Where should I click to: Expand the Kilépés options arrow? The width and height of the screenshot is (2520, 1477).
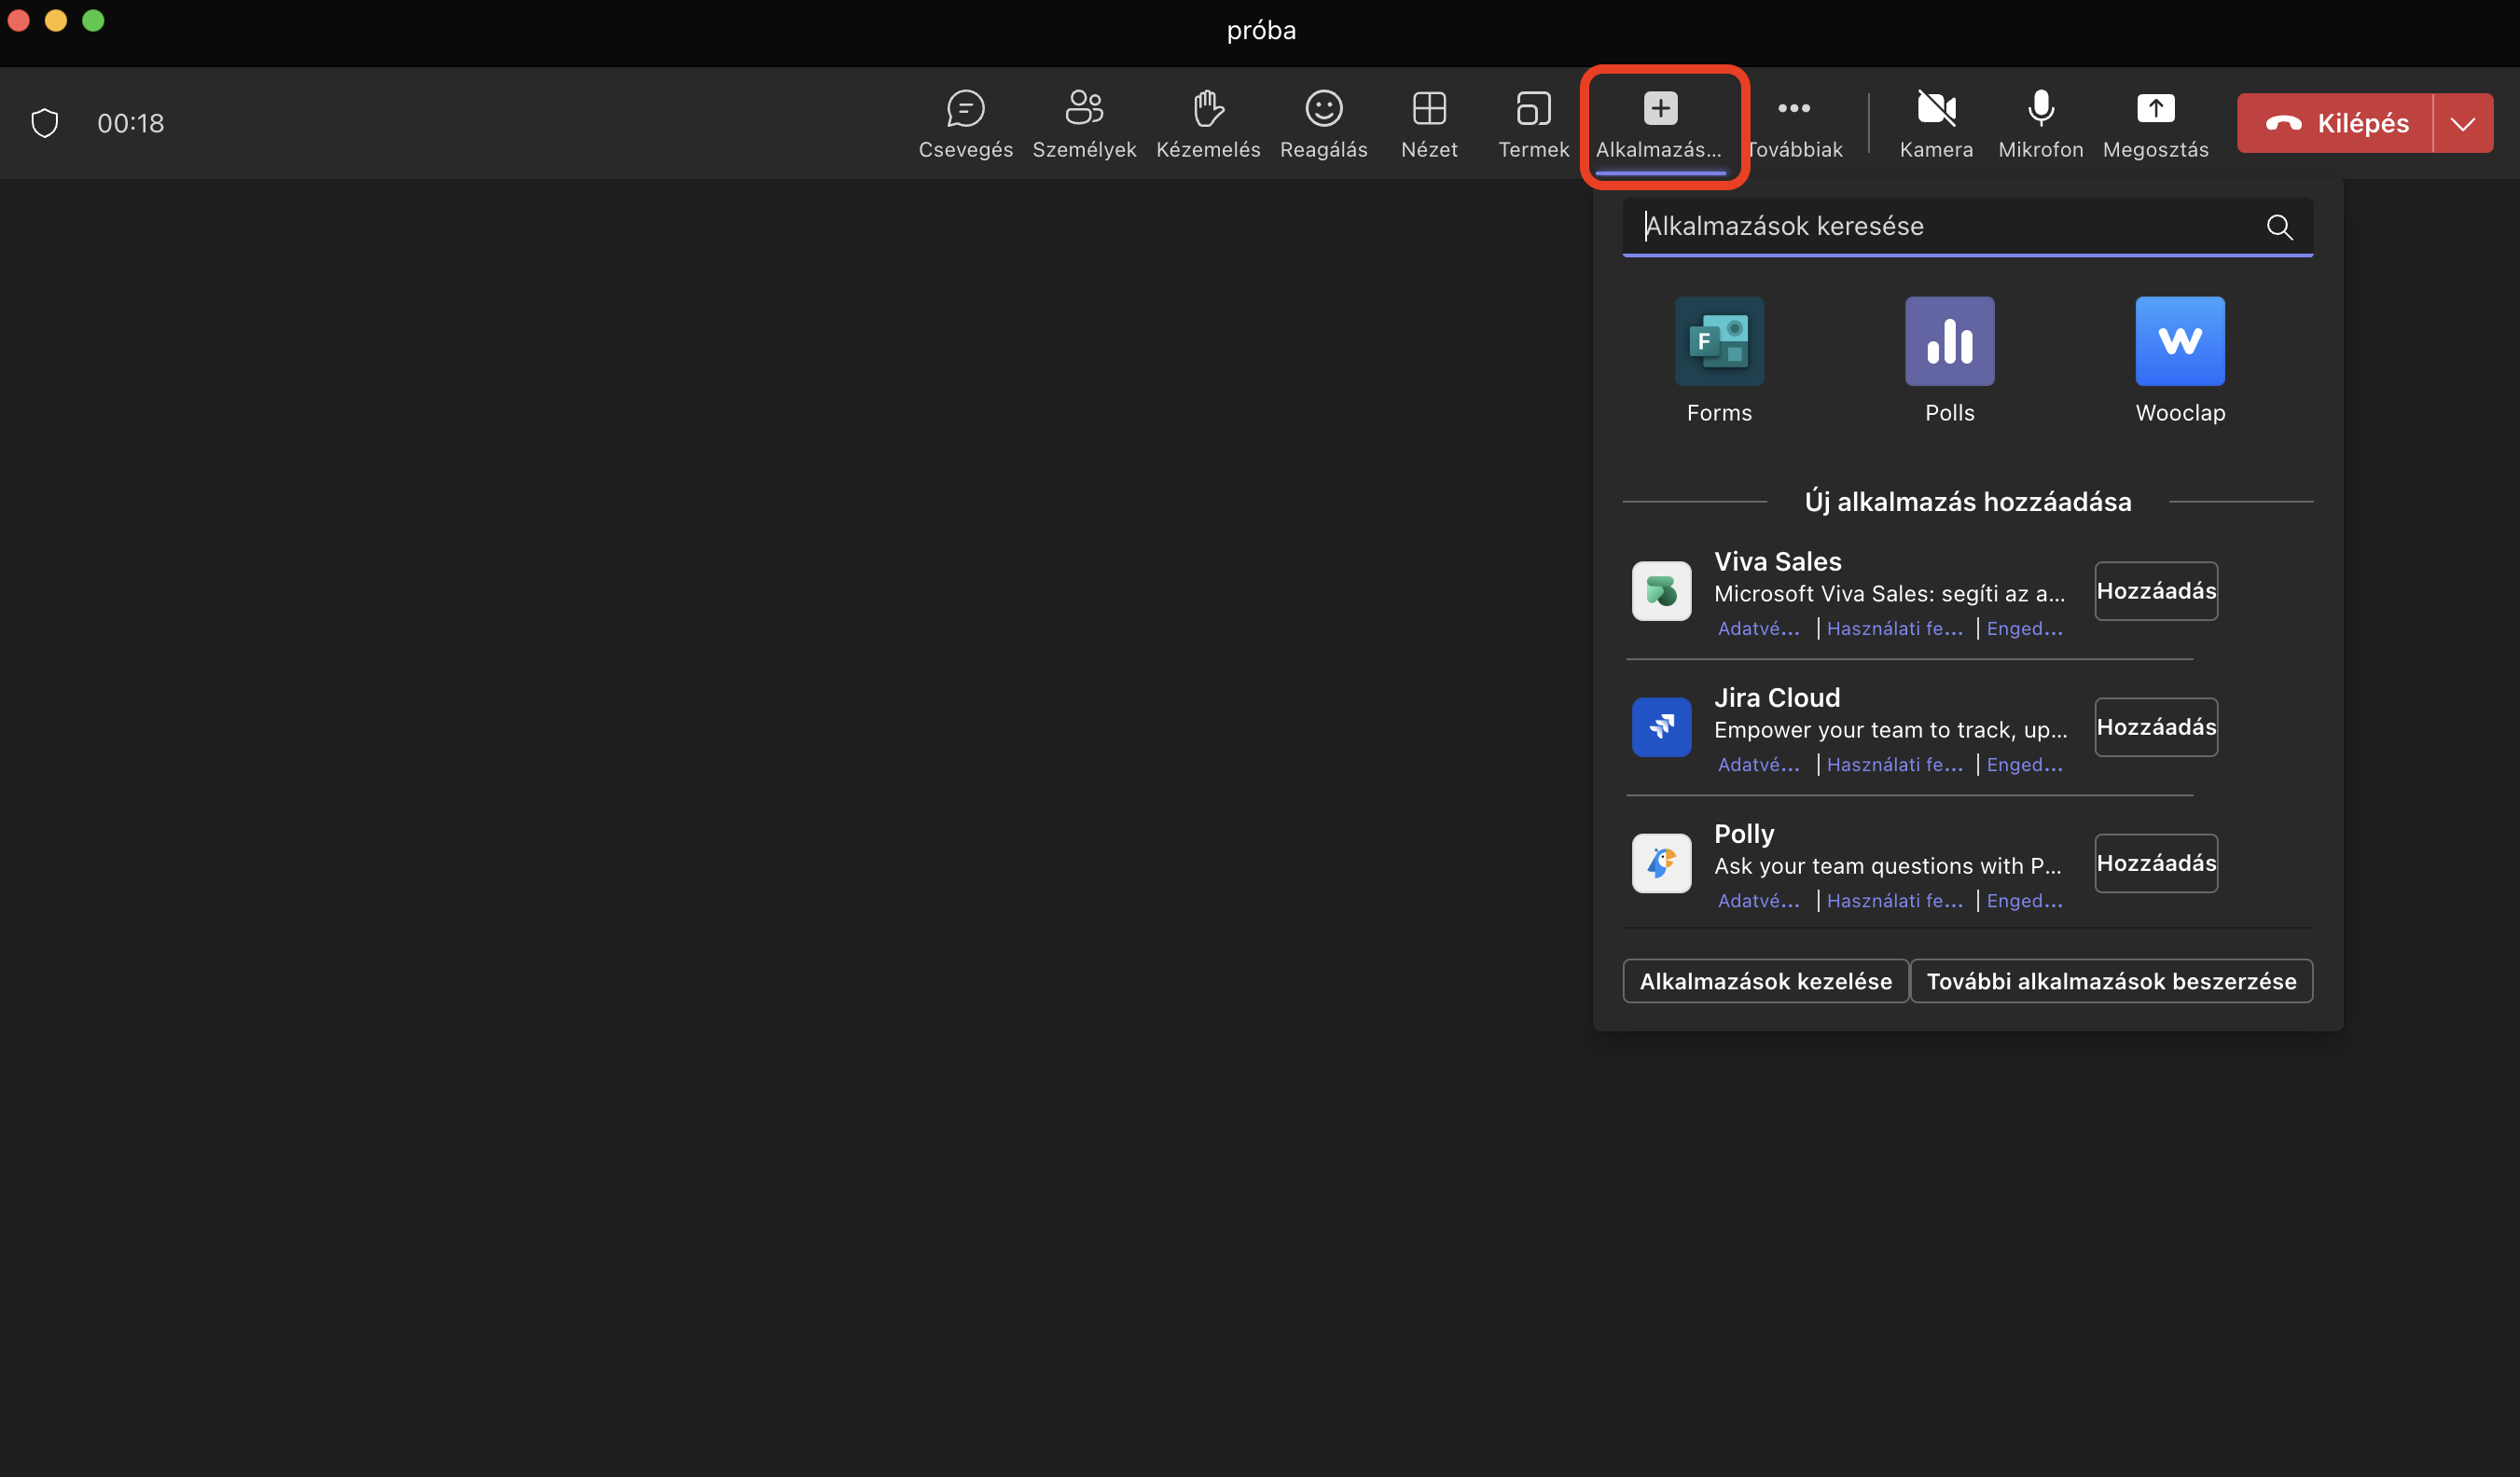2463,123
